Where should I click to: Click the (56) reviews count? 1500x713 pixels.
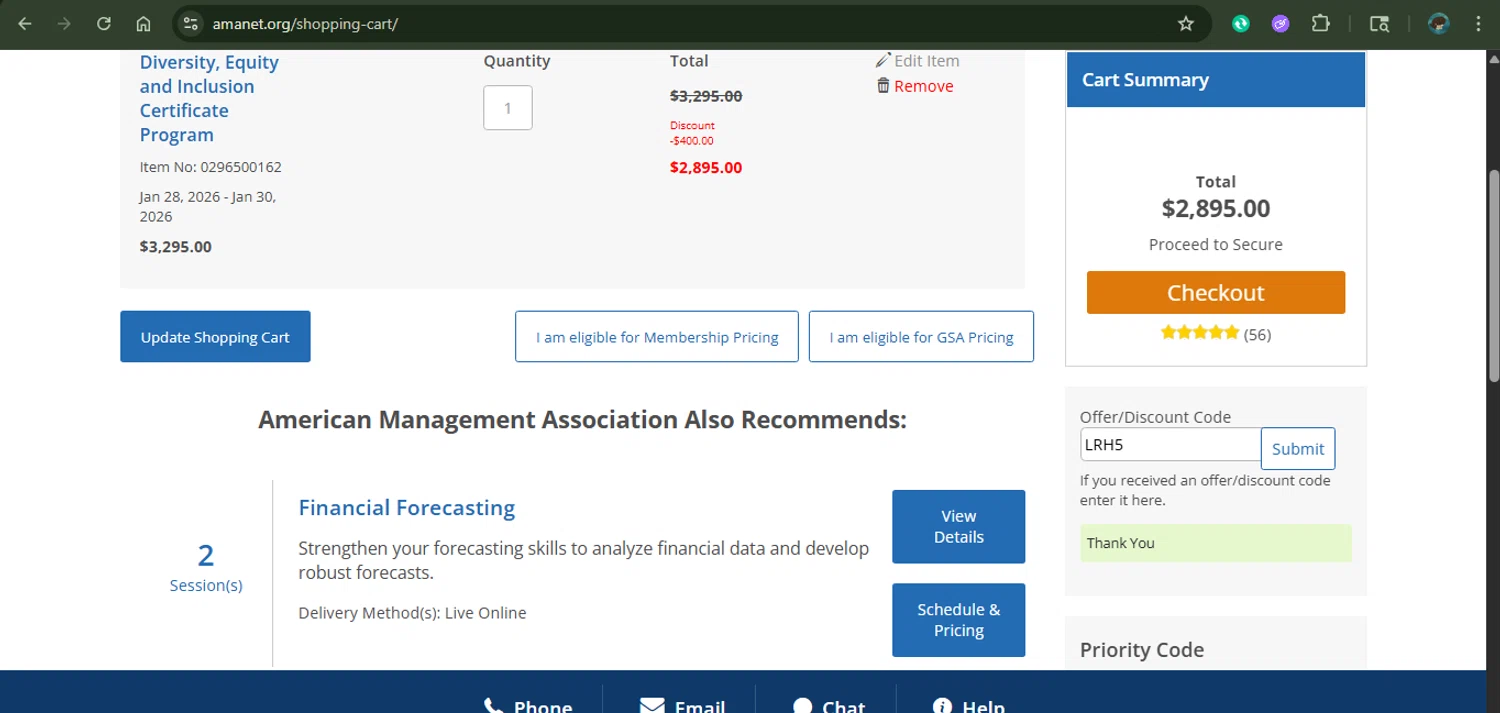[1257, 334]
